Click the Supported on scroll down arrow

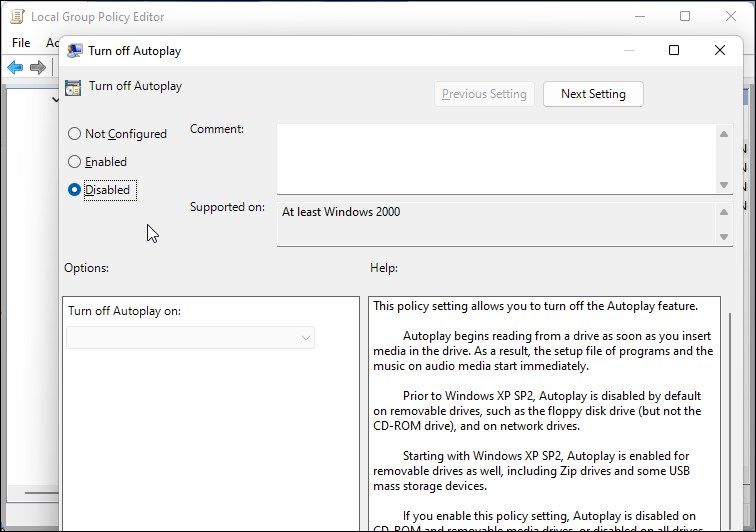pyautogui.click(x=724, y=237)
